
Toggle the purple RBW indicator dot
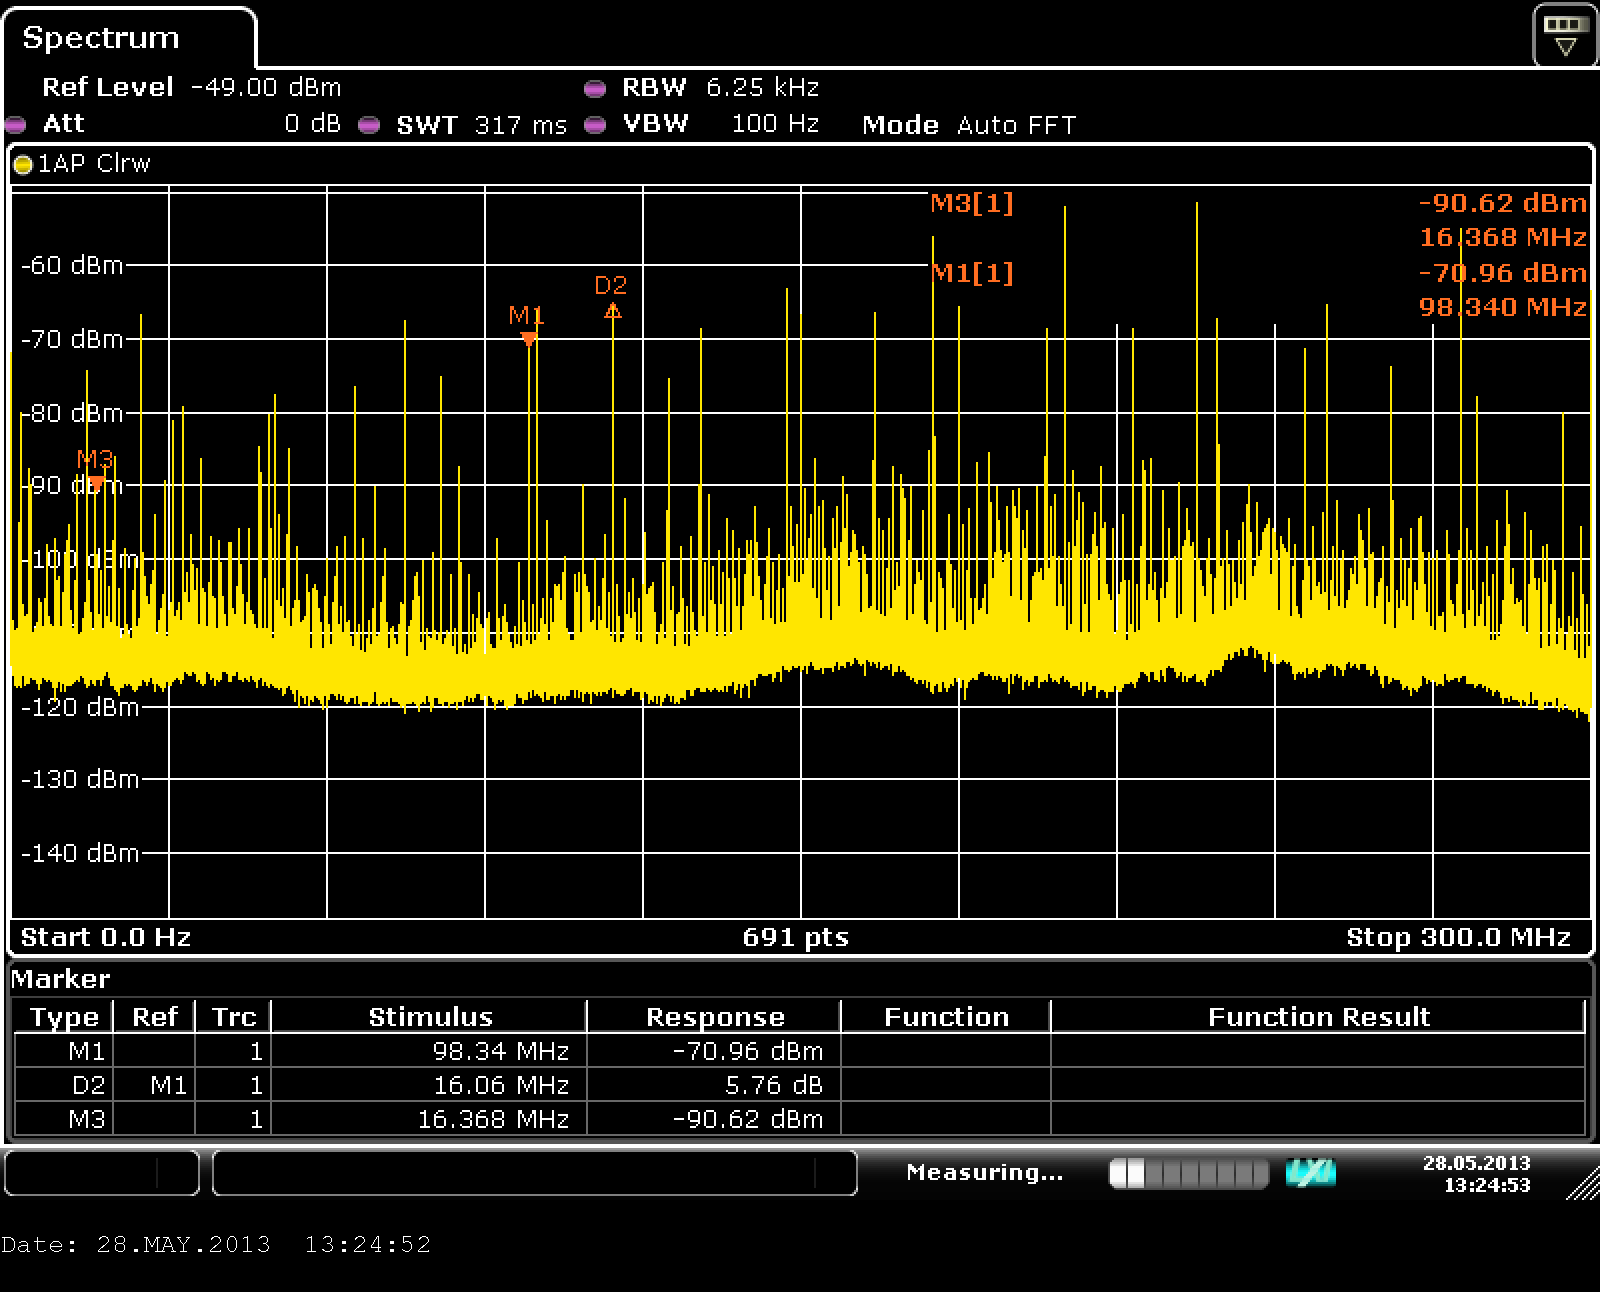(595, 88)
